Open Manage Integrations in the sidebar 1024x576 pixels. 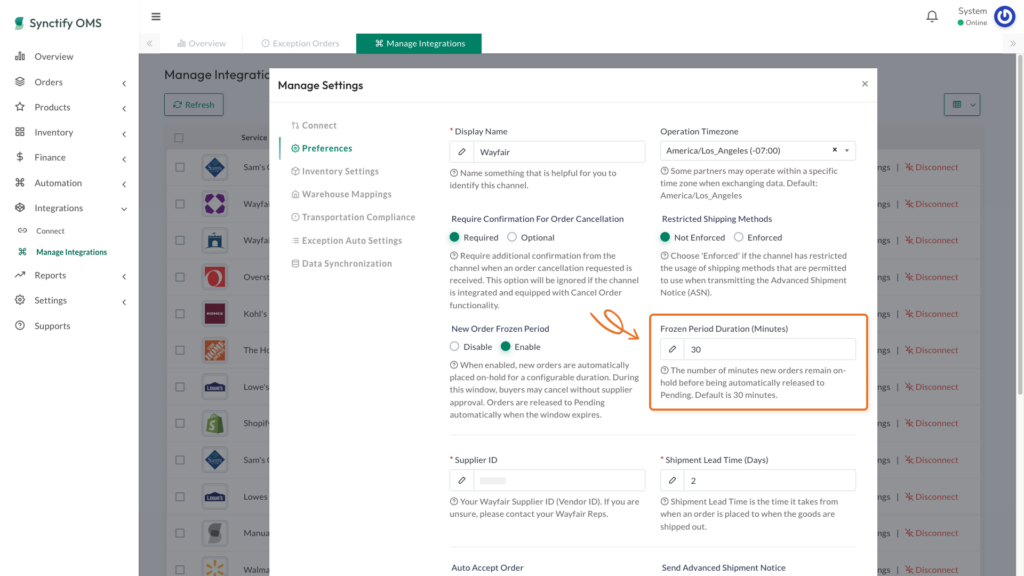[x=72, y=251]
